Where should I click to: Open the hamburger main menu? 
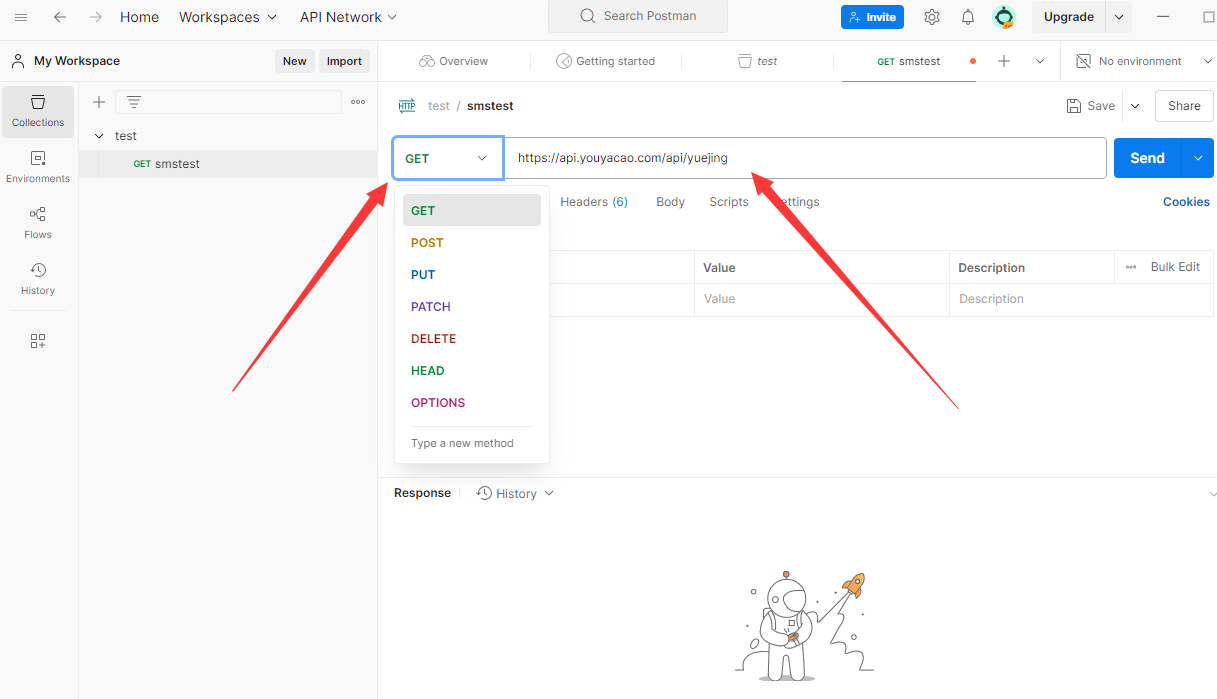(21, 17)
